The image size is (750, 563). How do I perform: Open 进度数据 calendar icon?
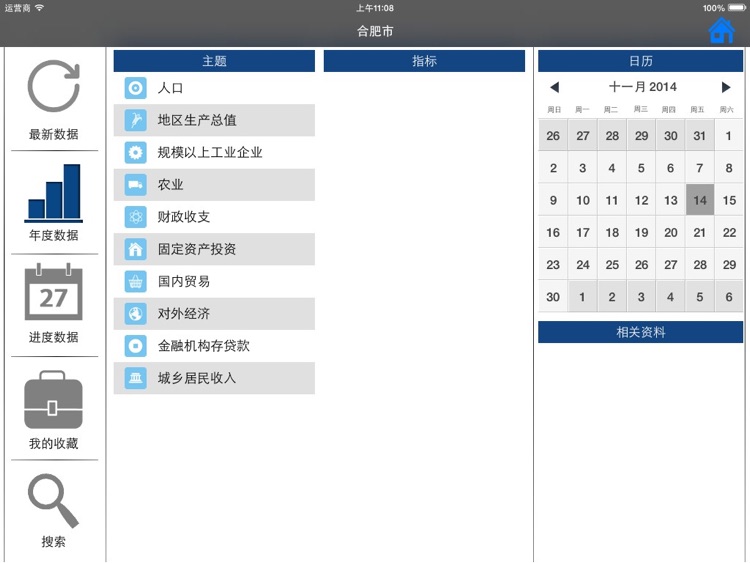coord(54,291)
